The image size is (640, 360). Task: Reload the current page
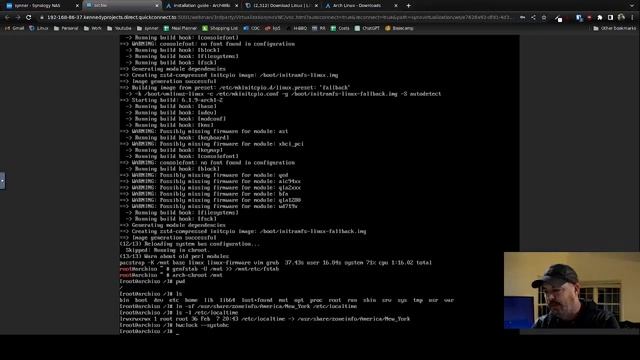coord(29,18)
